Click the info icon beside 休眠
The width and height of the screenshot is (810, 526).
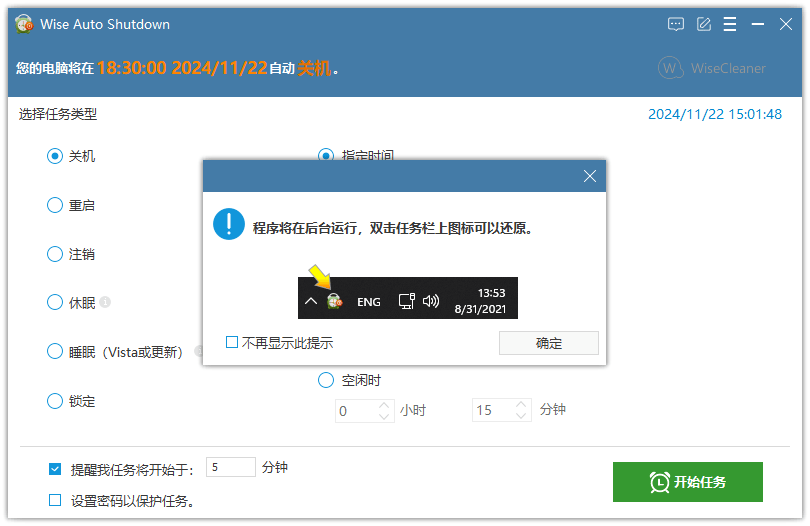pos(105,302)
